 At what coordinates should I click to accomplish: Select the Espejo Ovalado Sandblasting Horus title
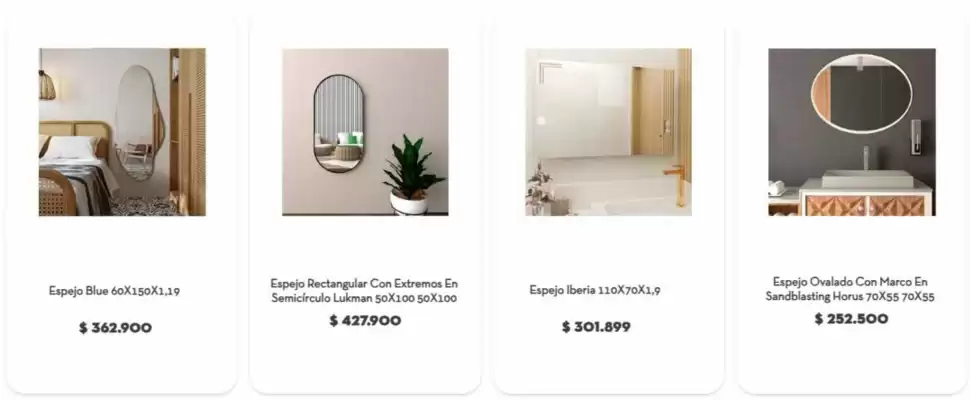850,289
